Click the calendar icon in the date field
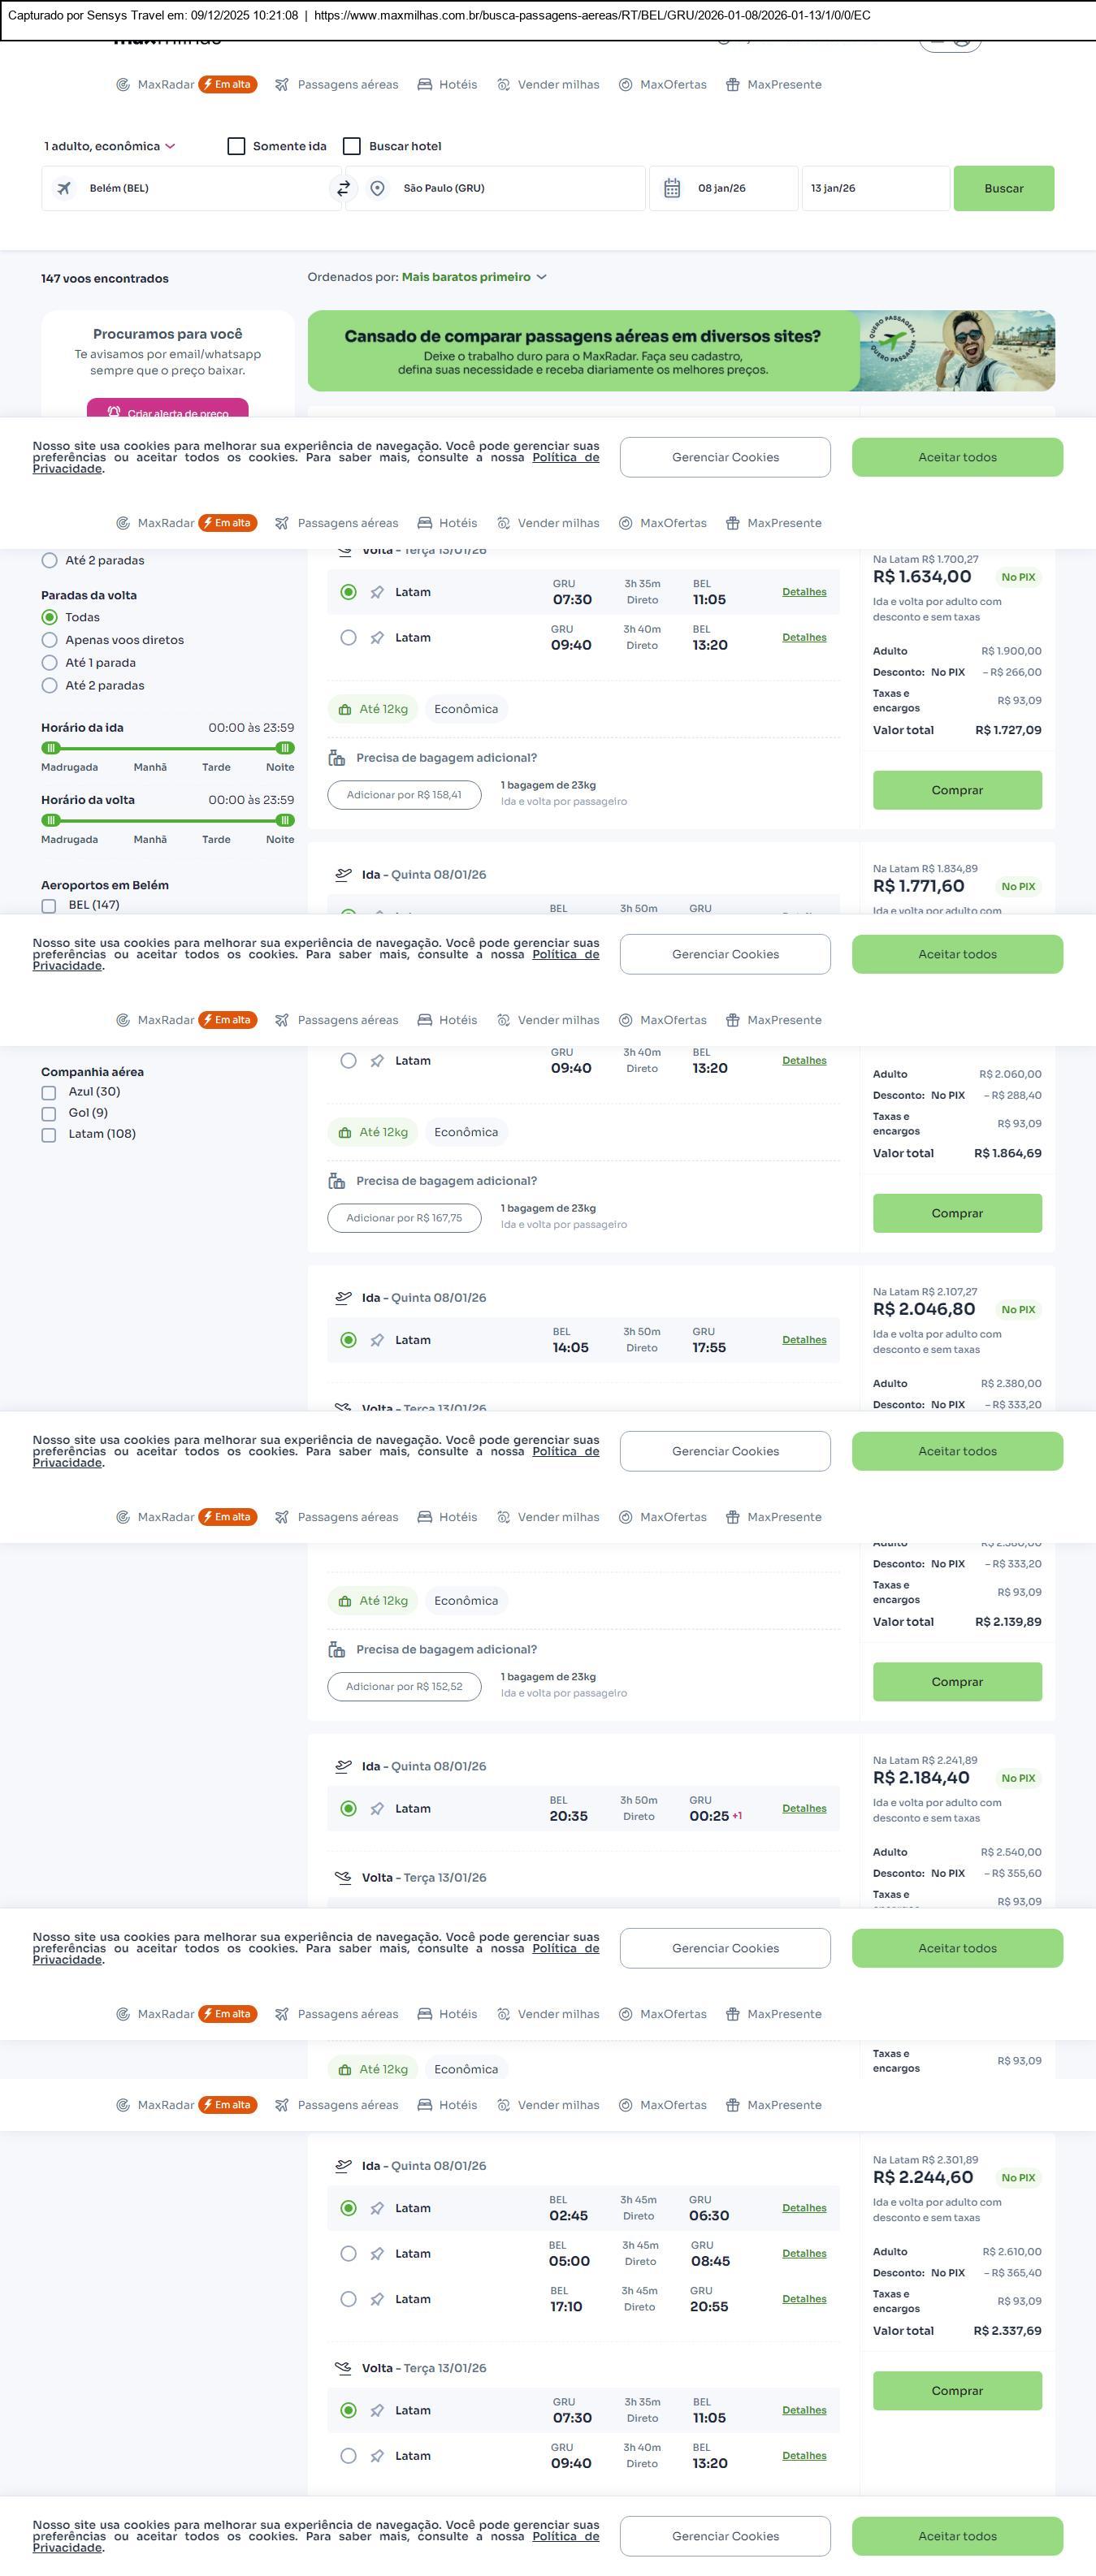This screenshot has height=2576, width=1096. coord(672,188)
